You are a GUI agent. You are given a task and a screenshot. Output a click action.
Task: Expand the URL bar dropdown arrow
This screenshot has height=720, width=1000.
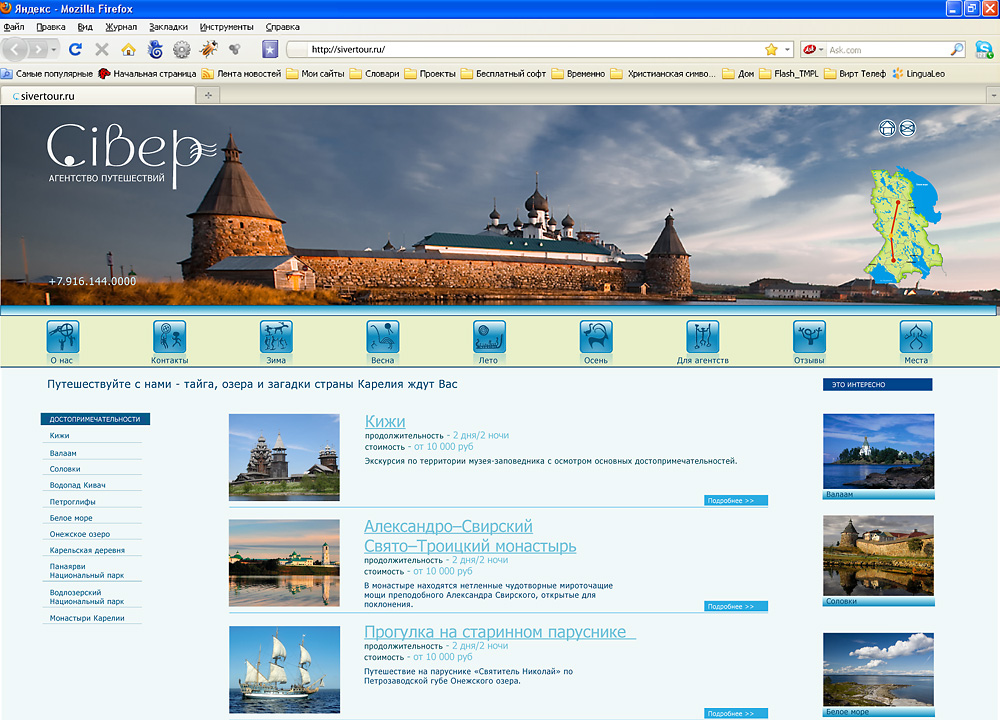point(787,49)
